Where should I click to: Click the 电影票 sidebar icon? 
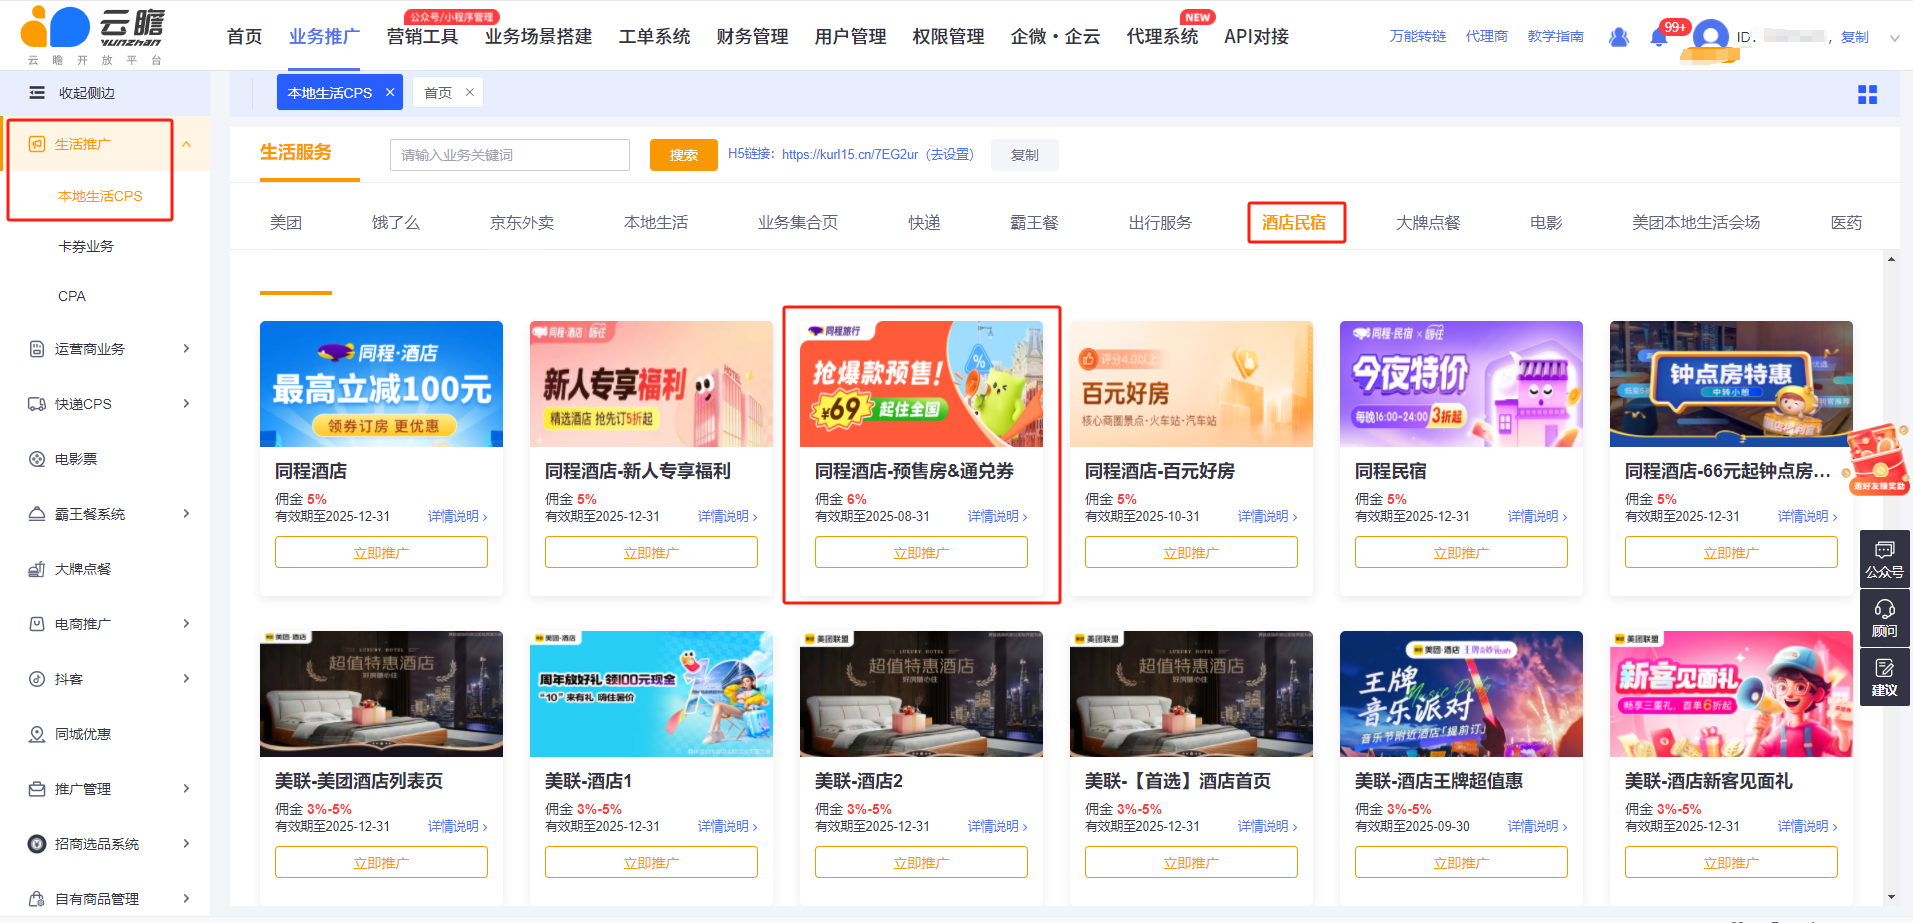37,459
